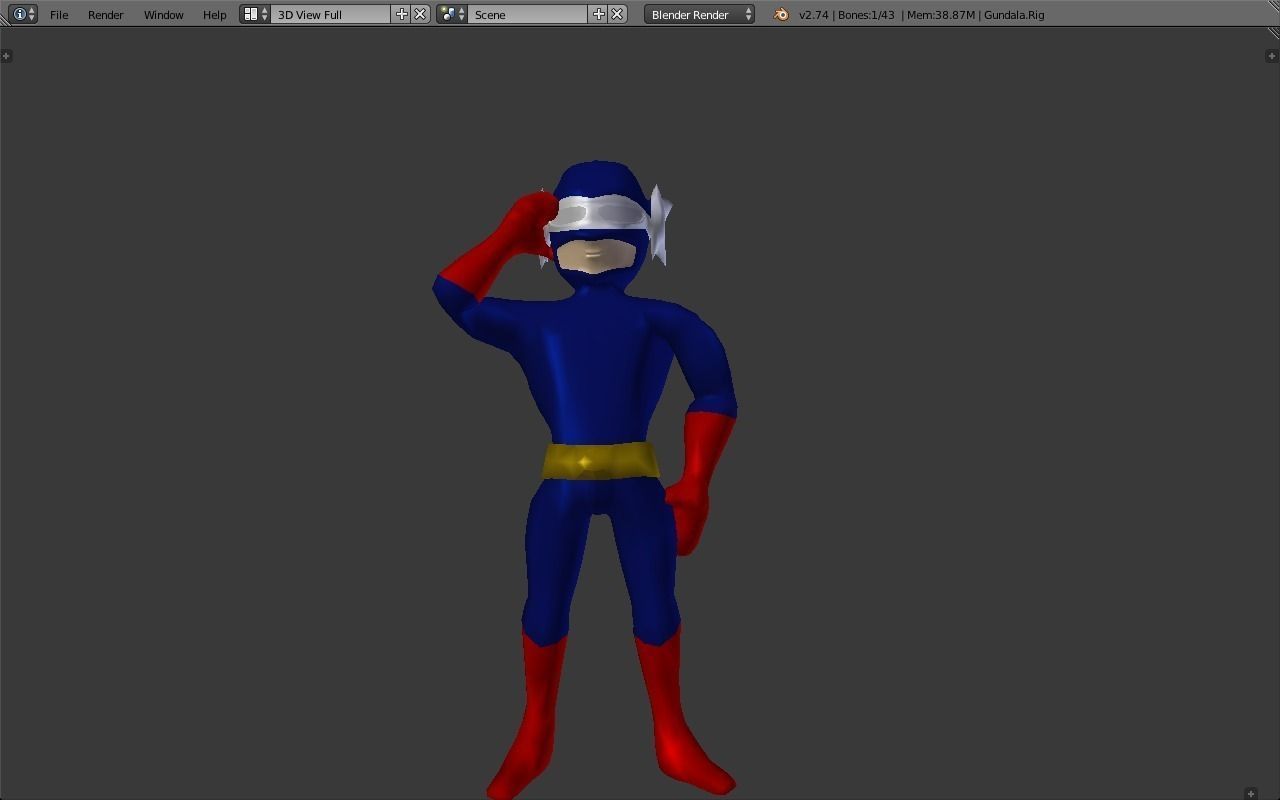1280x800 pixels.
Task: Click the top-left region expand plus icon
Action: (x=6, y=55)
